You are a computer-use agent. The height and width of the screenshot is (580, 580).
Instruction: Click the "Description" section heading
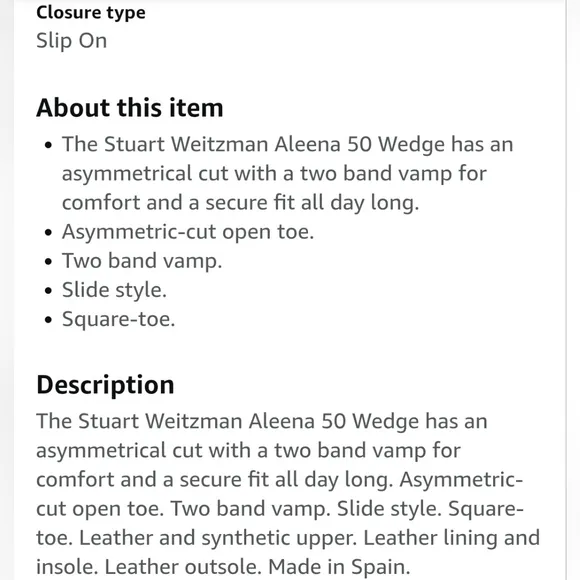click(105, 385)
